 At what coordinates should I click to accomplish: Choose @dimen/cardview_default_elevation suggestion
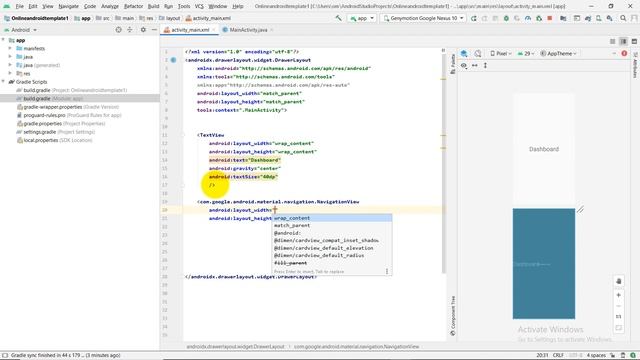coord(332,248)
